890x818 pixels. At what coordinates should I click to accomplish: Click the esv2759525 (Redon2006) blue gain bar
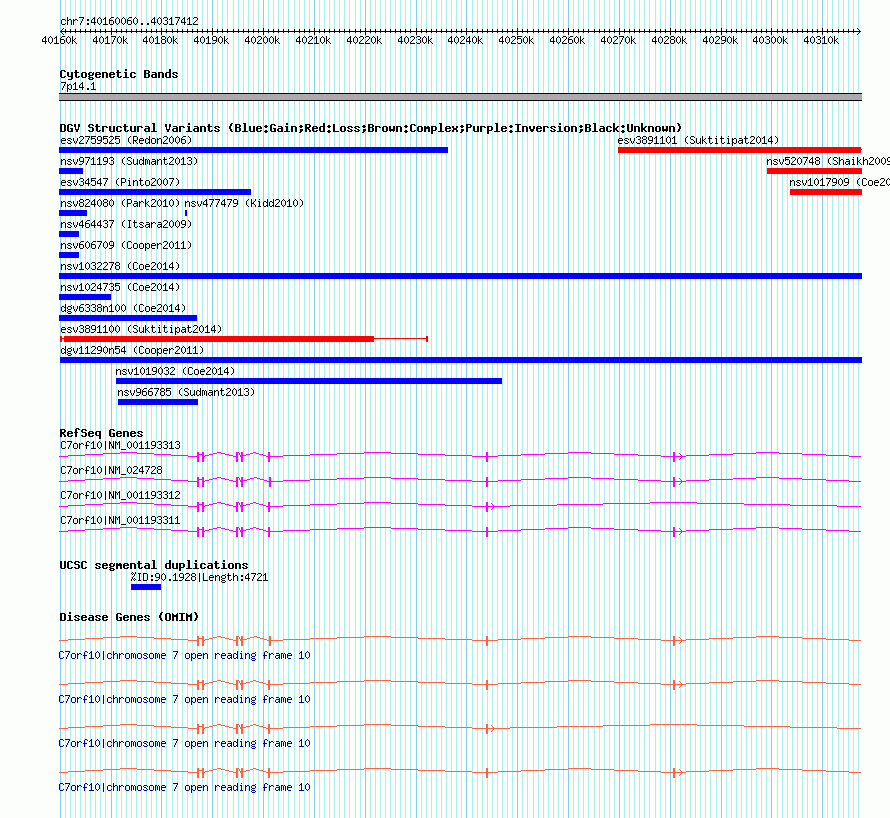tap(253, 150)
